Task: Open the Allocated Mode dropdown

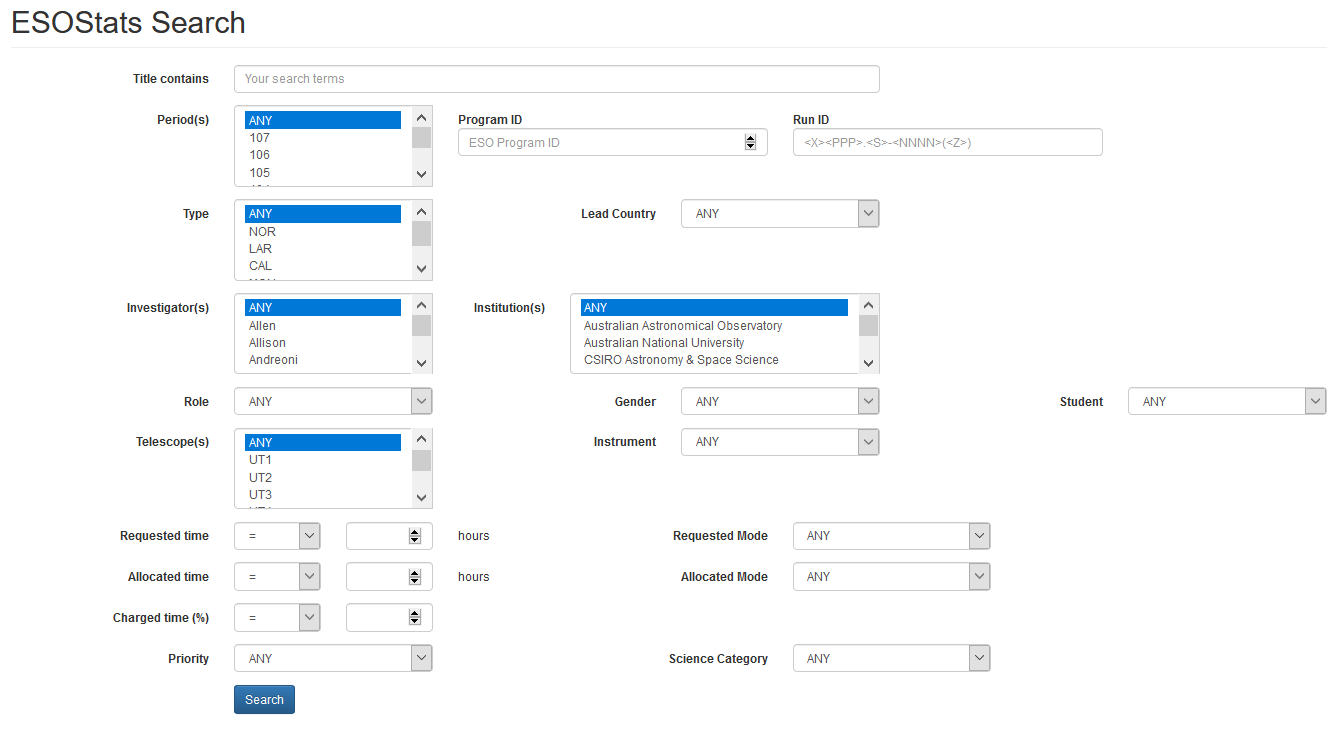Action: click(x=891, y=577)
